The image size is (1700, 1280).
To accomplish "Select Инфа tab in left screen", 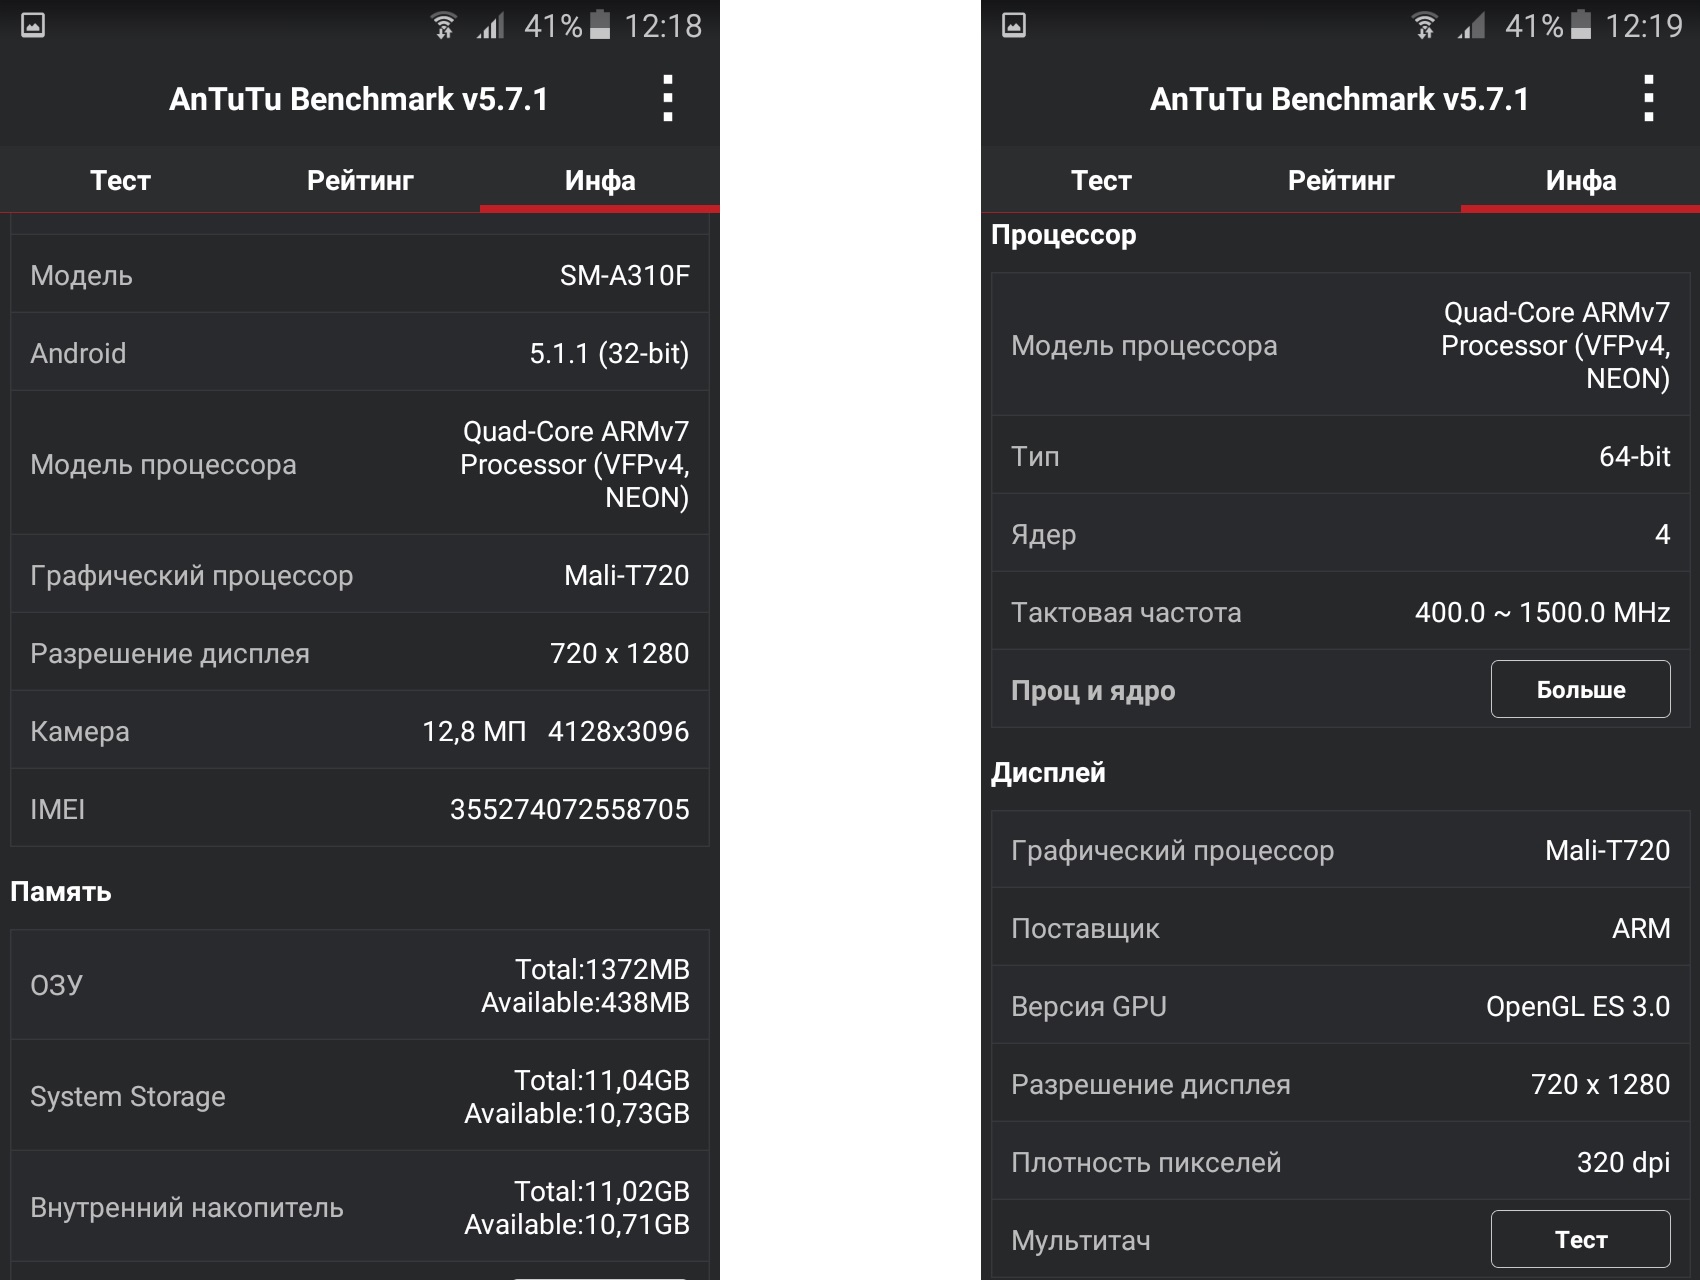I will pos(600,180).
